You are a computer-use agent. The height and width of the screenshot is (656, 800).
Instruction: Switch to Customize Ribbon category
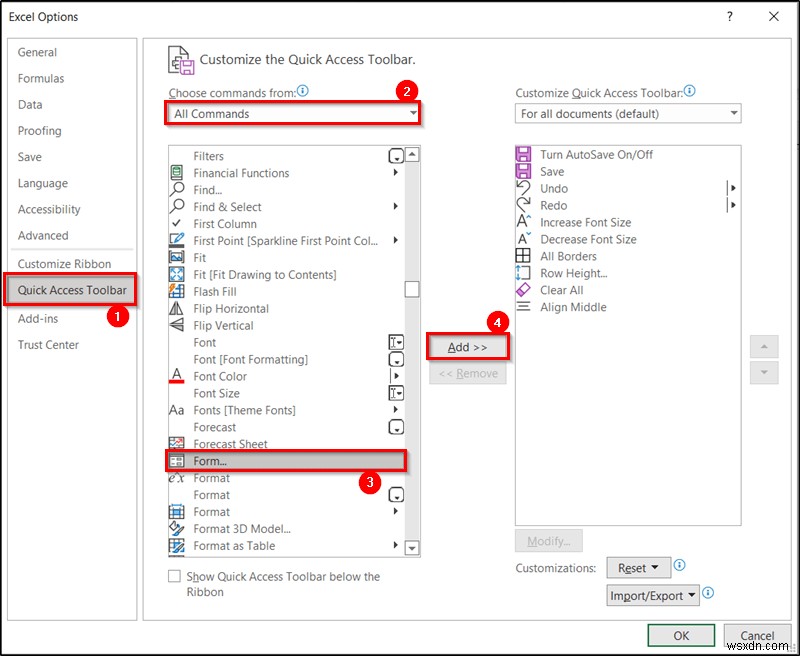click(x=64, y=264)
